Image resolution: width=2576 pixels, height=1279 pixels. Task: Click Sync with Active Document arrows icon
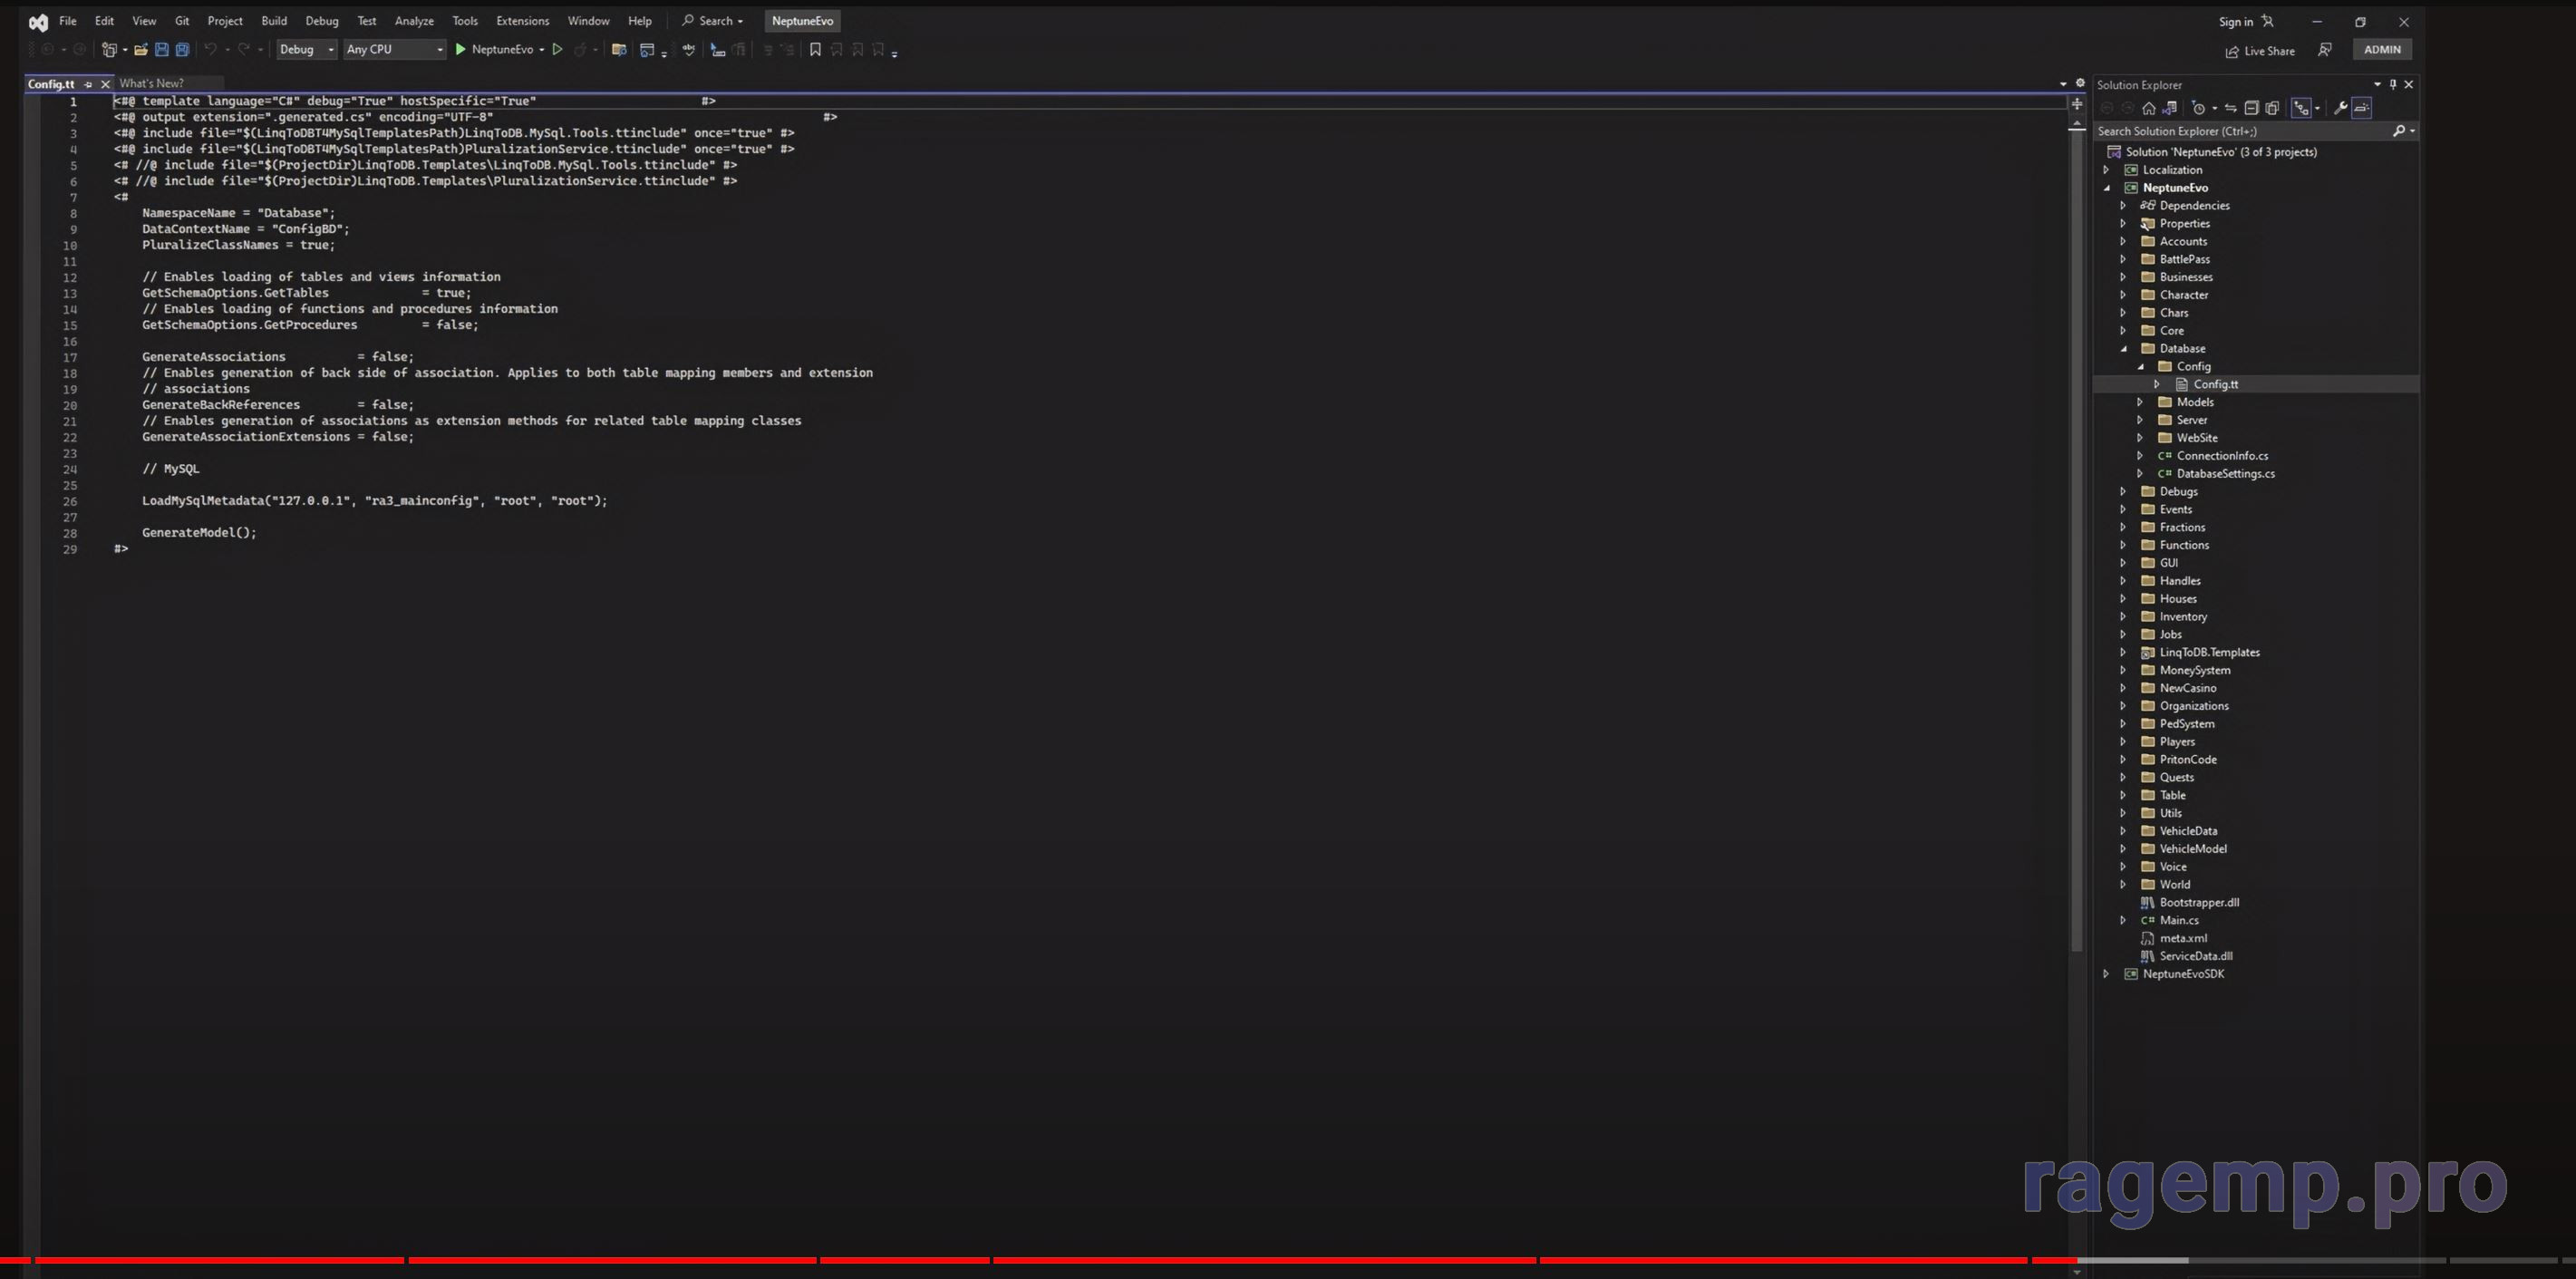click(2230, 108)
